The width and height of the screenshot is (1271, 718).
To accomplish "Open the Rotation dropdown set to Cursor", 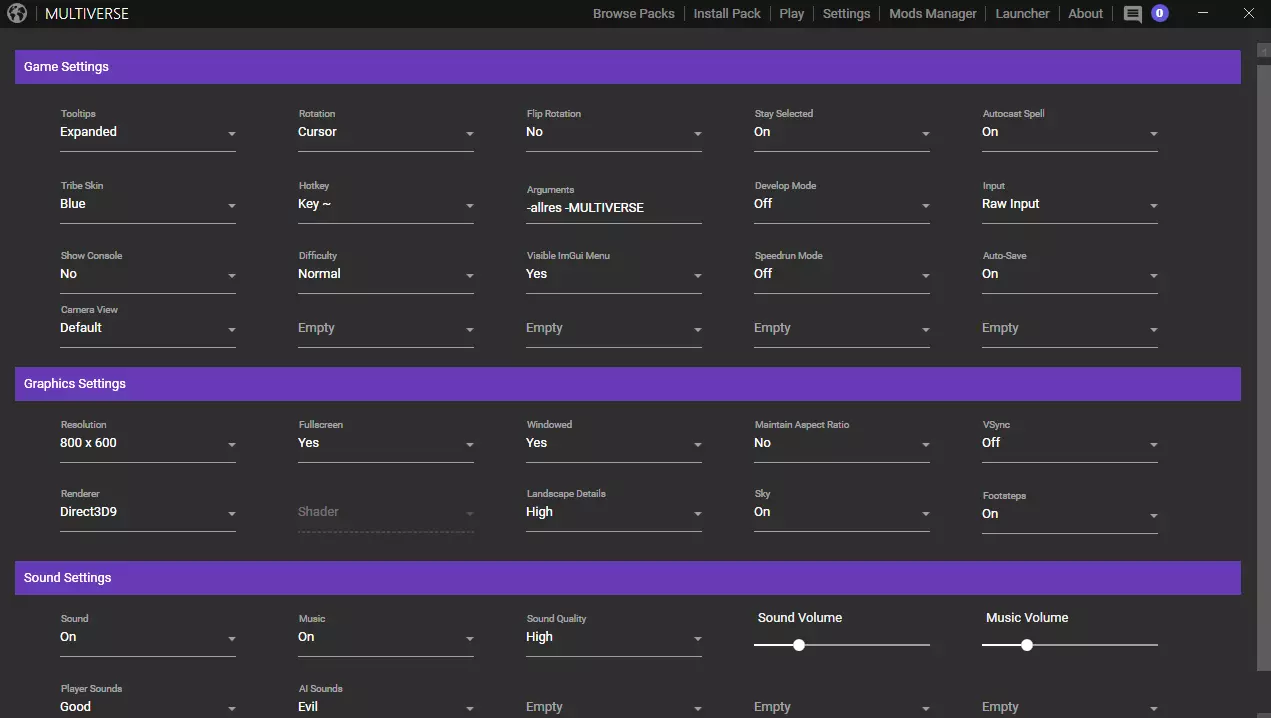I will [x=386, y=132].
